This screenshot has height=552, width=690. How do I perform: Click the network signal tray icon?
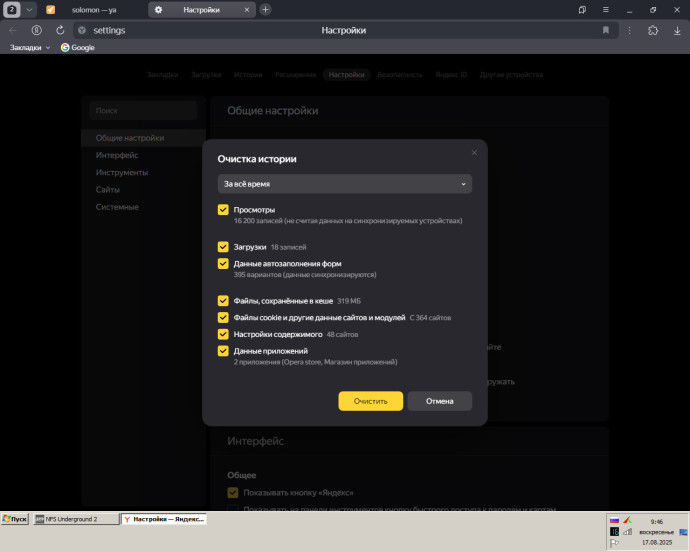coord(628,532)
